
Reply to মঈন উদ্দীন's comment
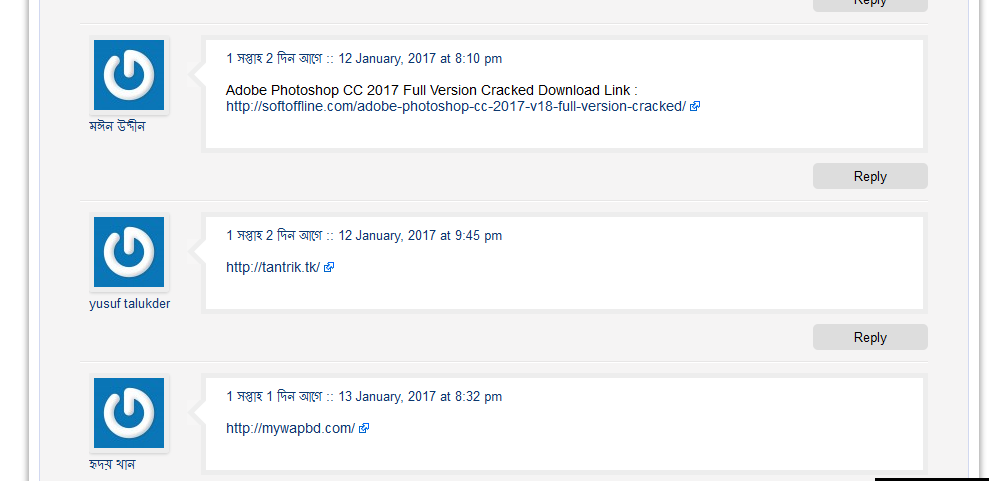point(870,176)
